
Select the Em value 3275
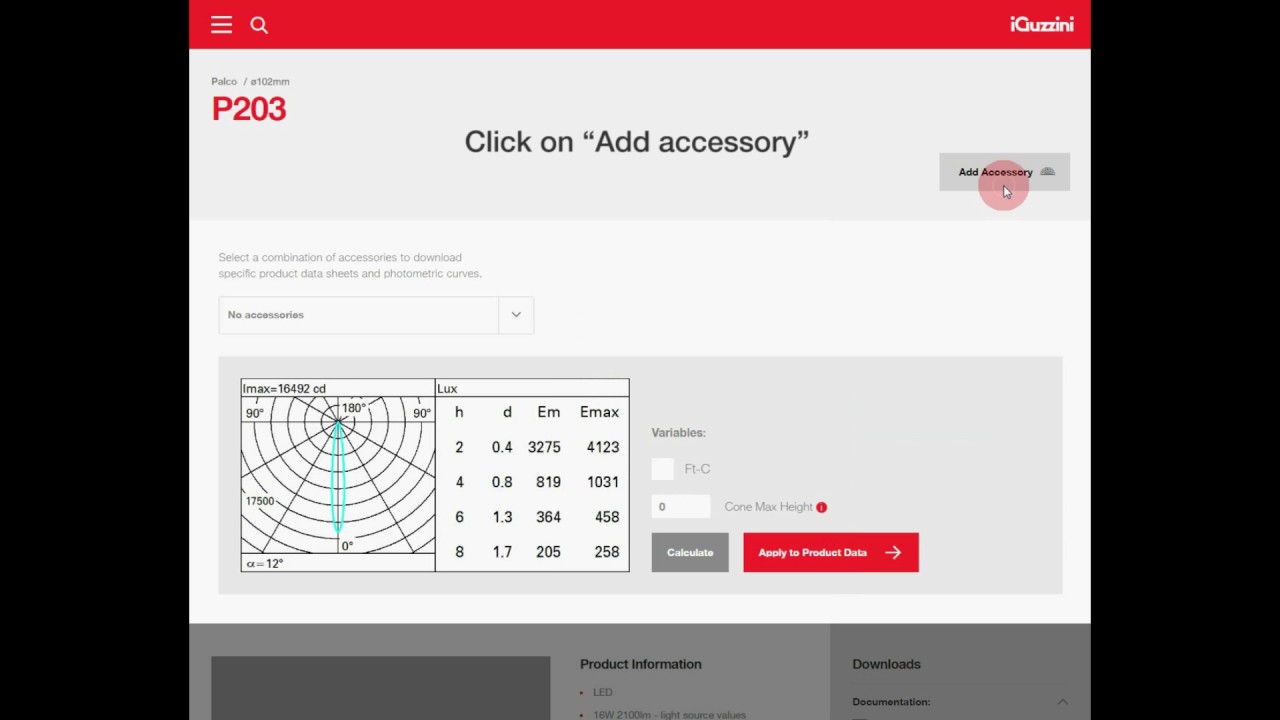click(544, 447)
